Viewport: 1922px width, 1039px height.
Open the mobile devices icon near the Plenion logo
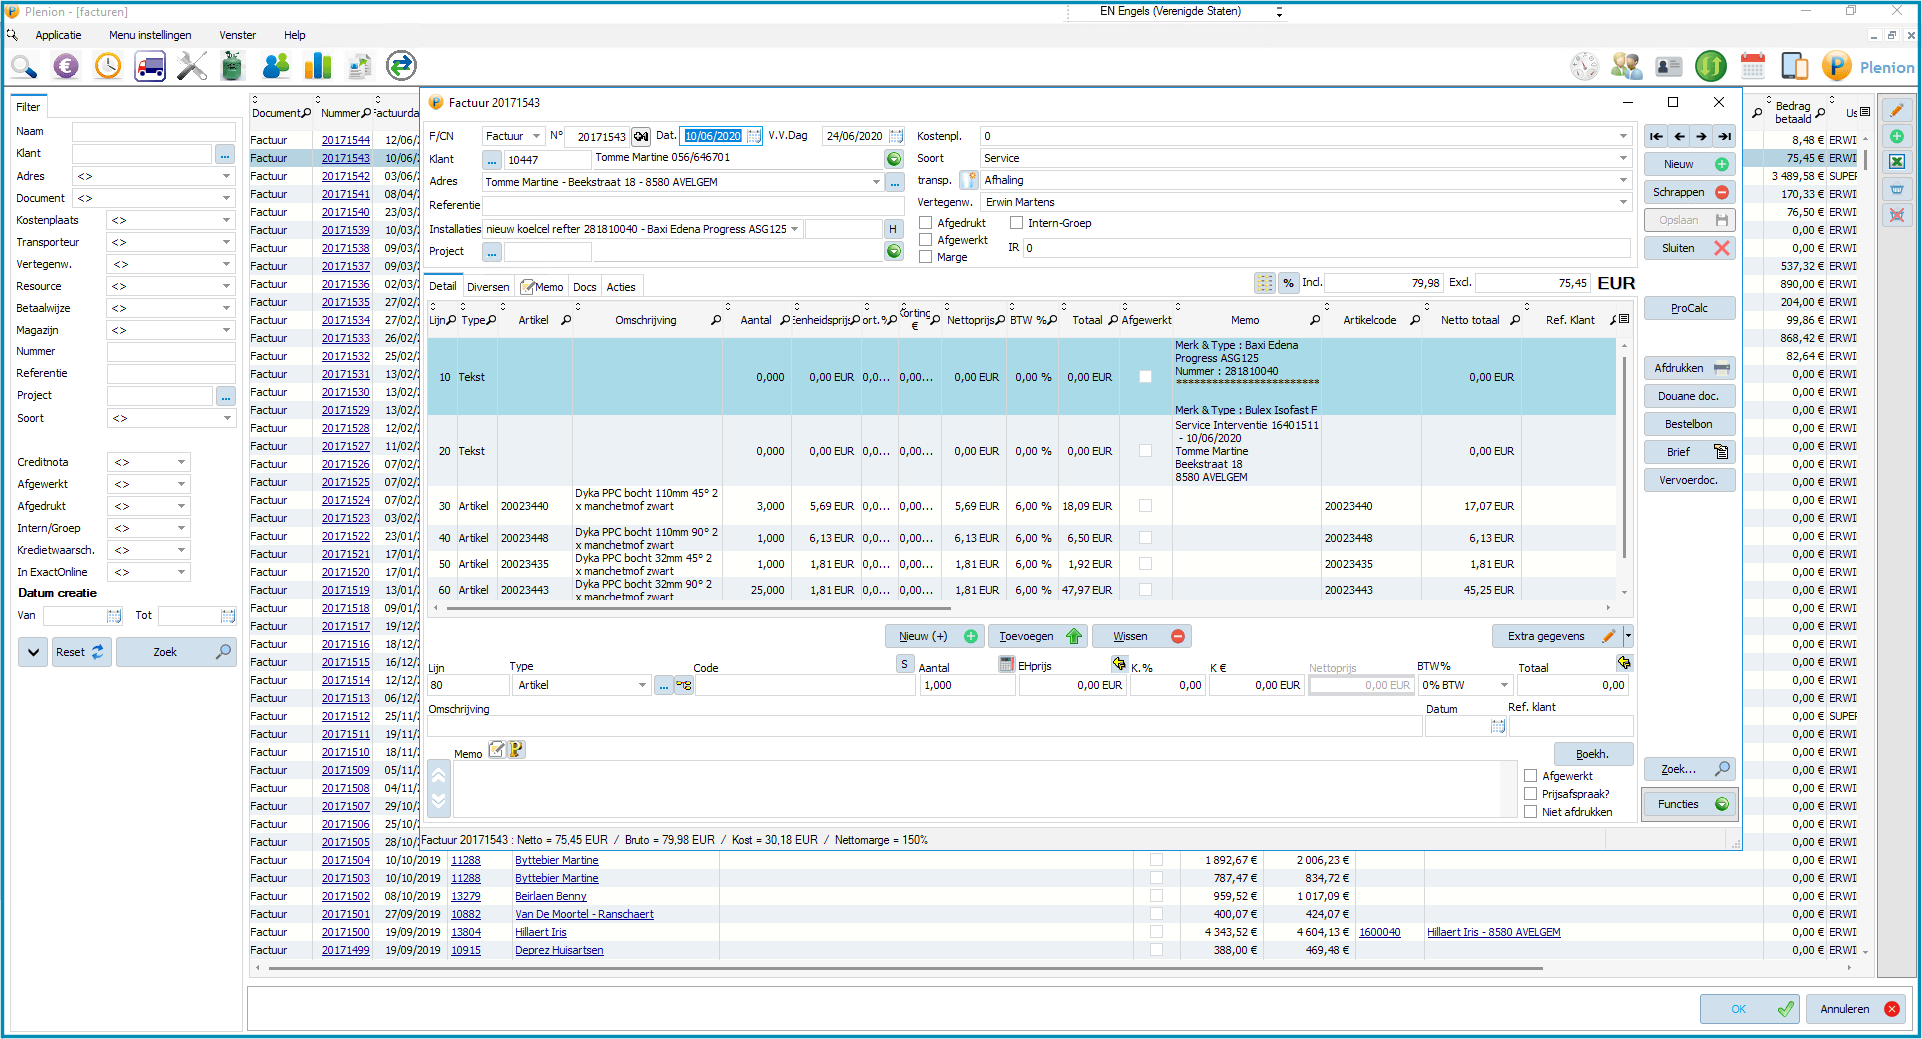pyautogui.click(x=1795, y=66)
